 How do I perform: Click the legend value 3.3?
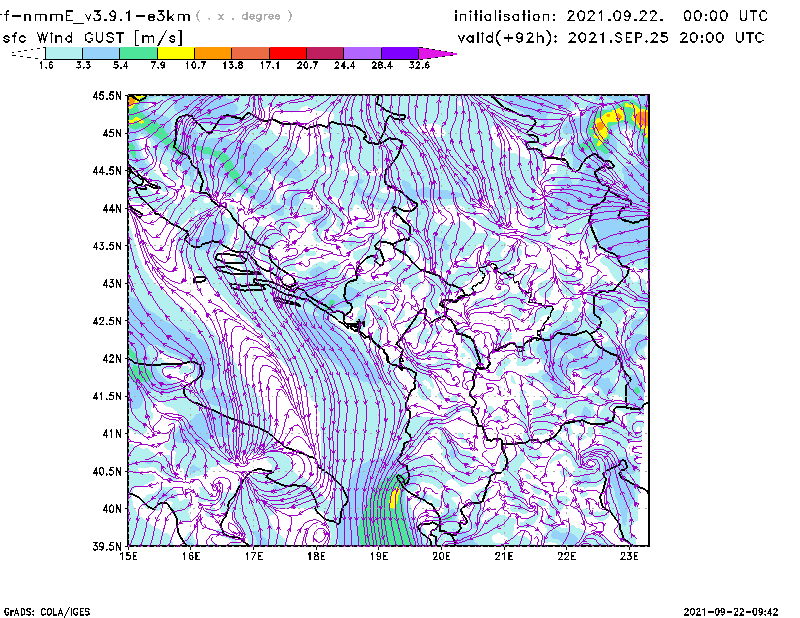click(x=83, y=65)
